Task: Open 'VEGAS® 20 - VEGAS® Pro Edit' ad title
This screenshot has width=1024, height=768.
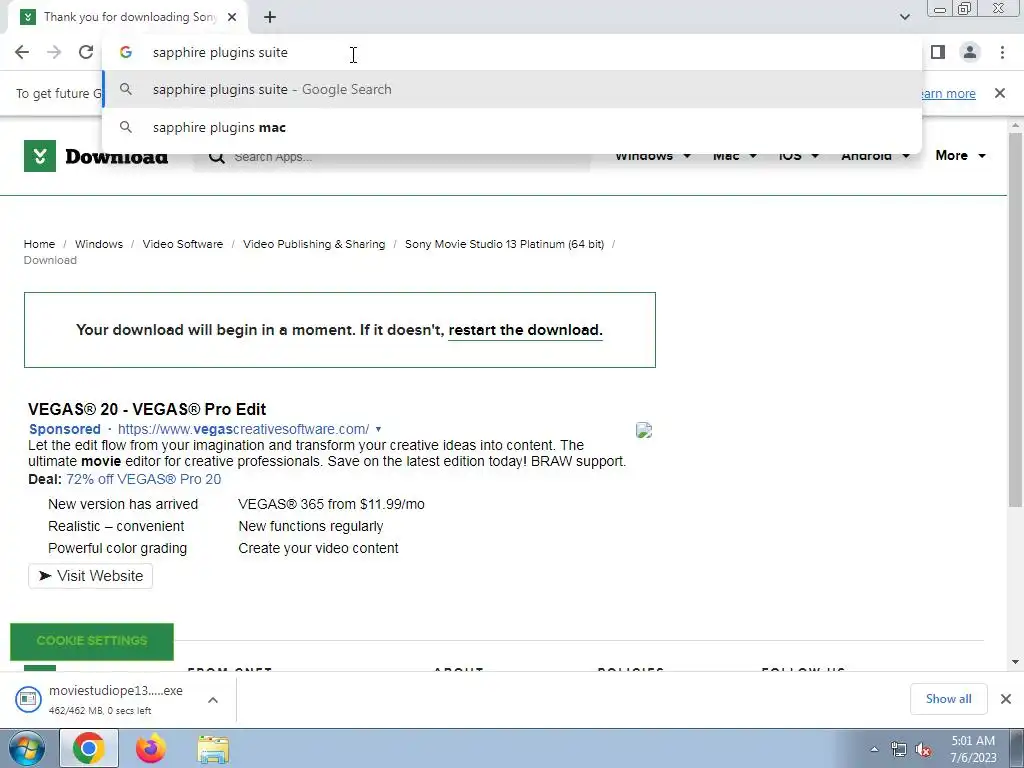Action: (x=147, y=409)
